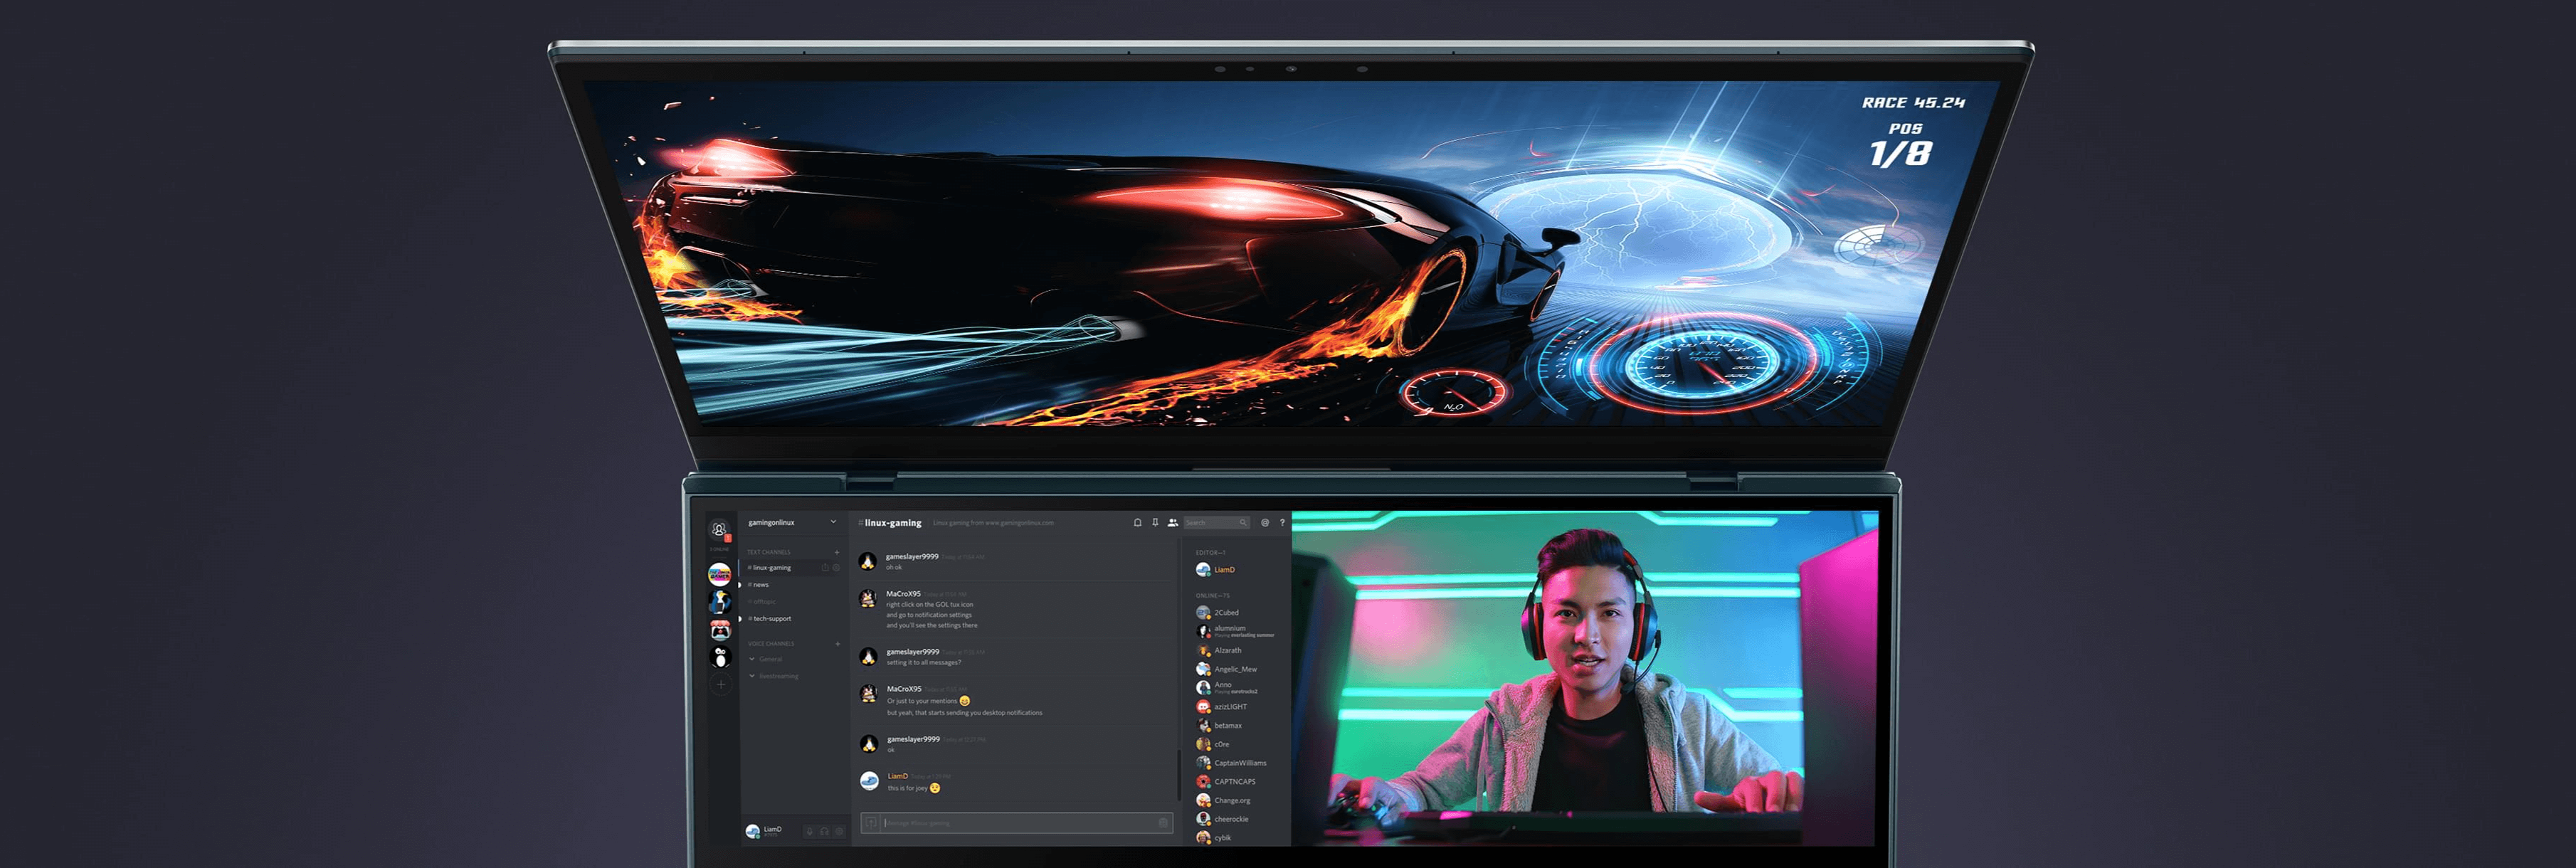Open the red-and-white mask server icon
Screen dimensions: 2576x868
[x=720, y=630]
